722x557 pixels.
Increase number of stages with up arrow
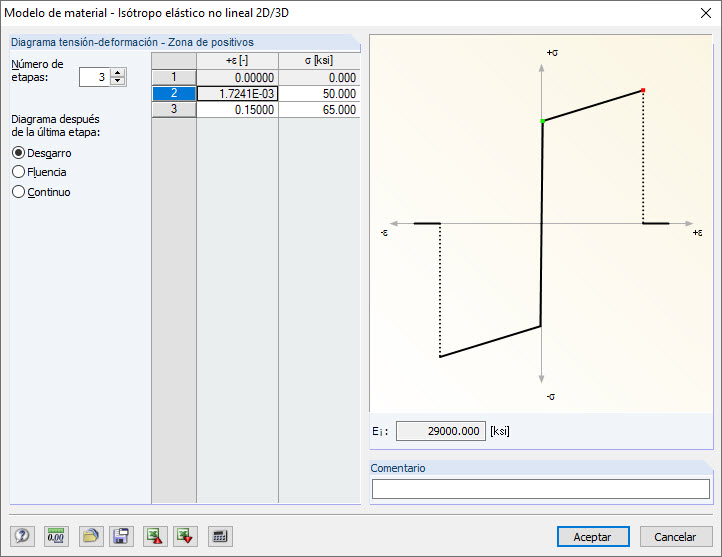pyautogui.click(x=118, y=73)
